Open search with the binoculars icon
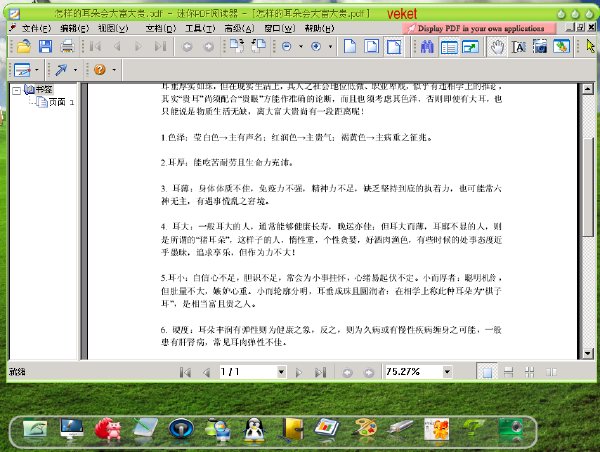 click(x=427, y=47)
